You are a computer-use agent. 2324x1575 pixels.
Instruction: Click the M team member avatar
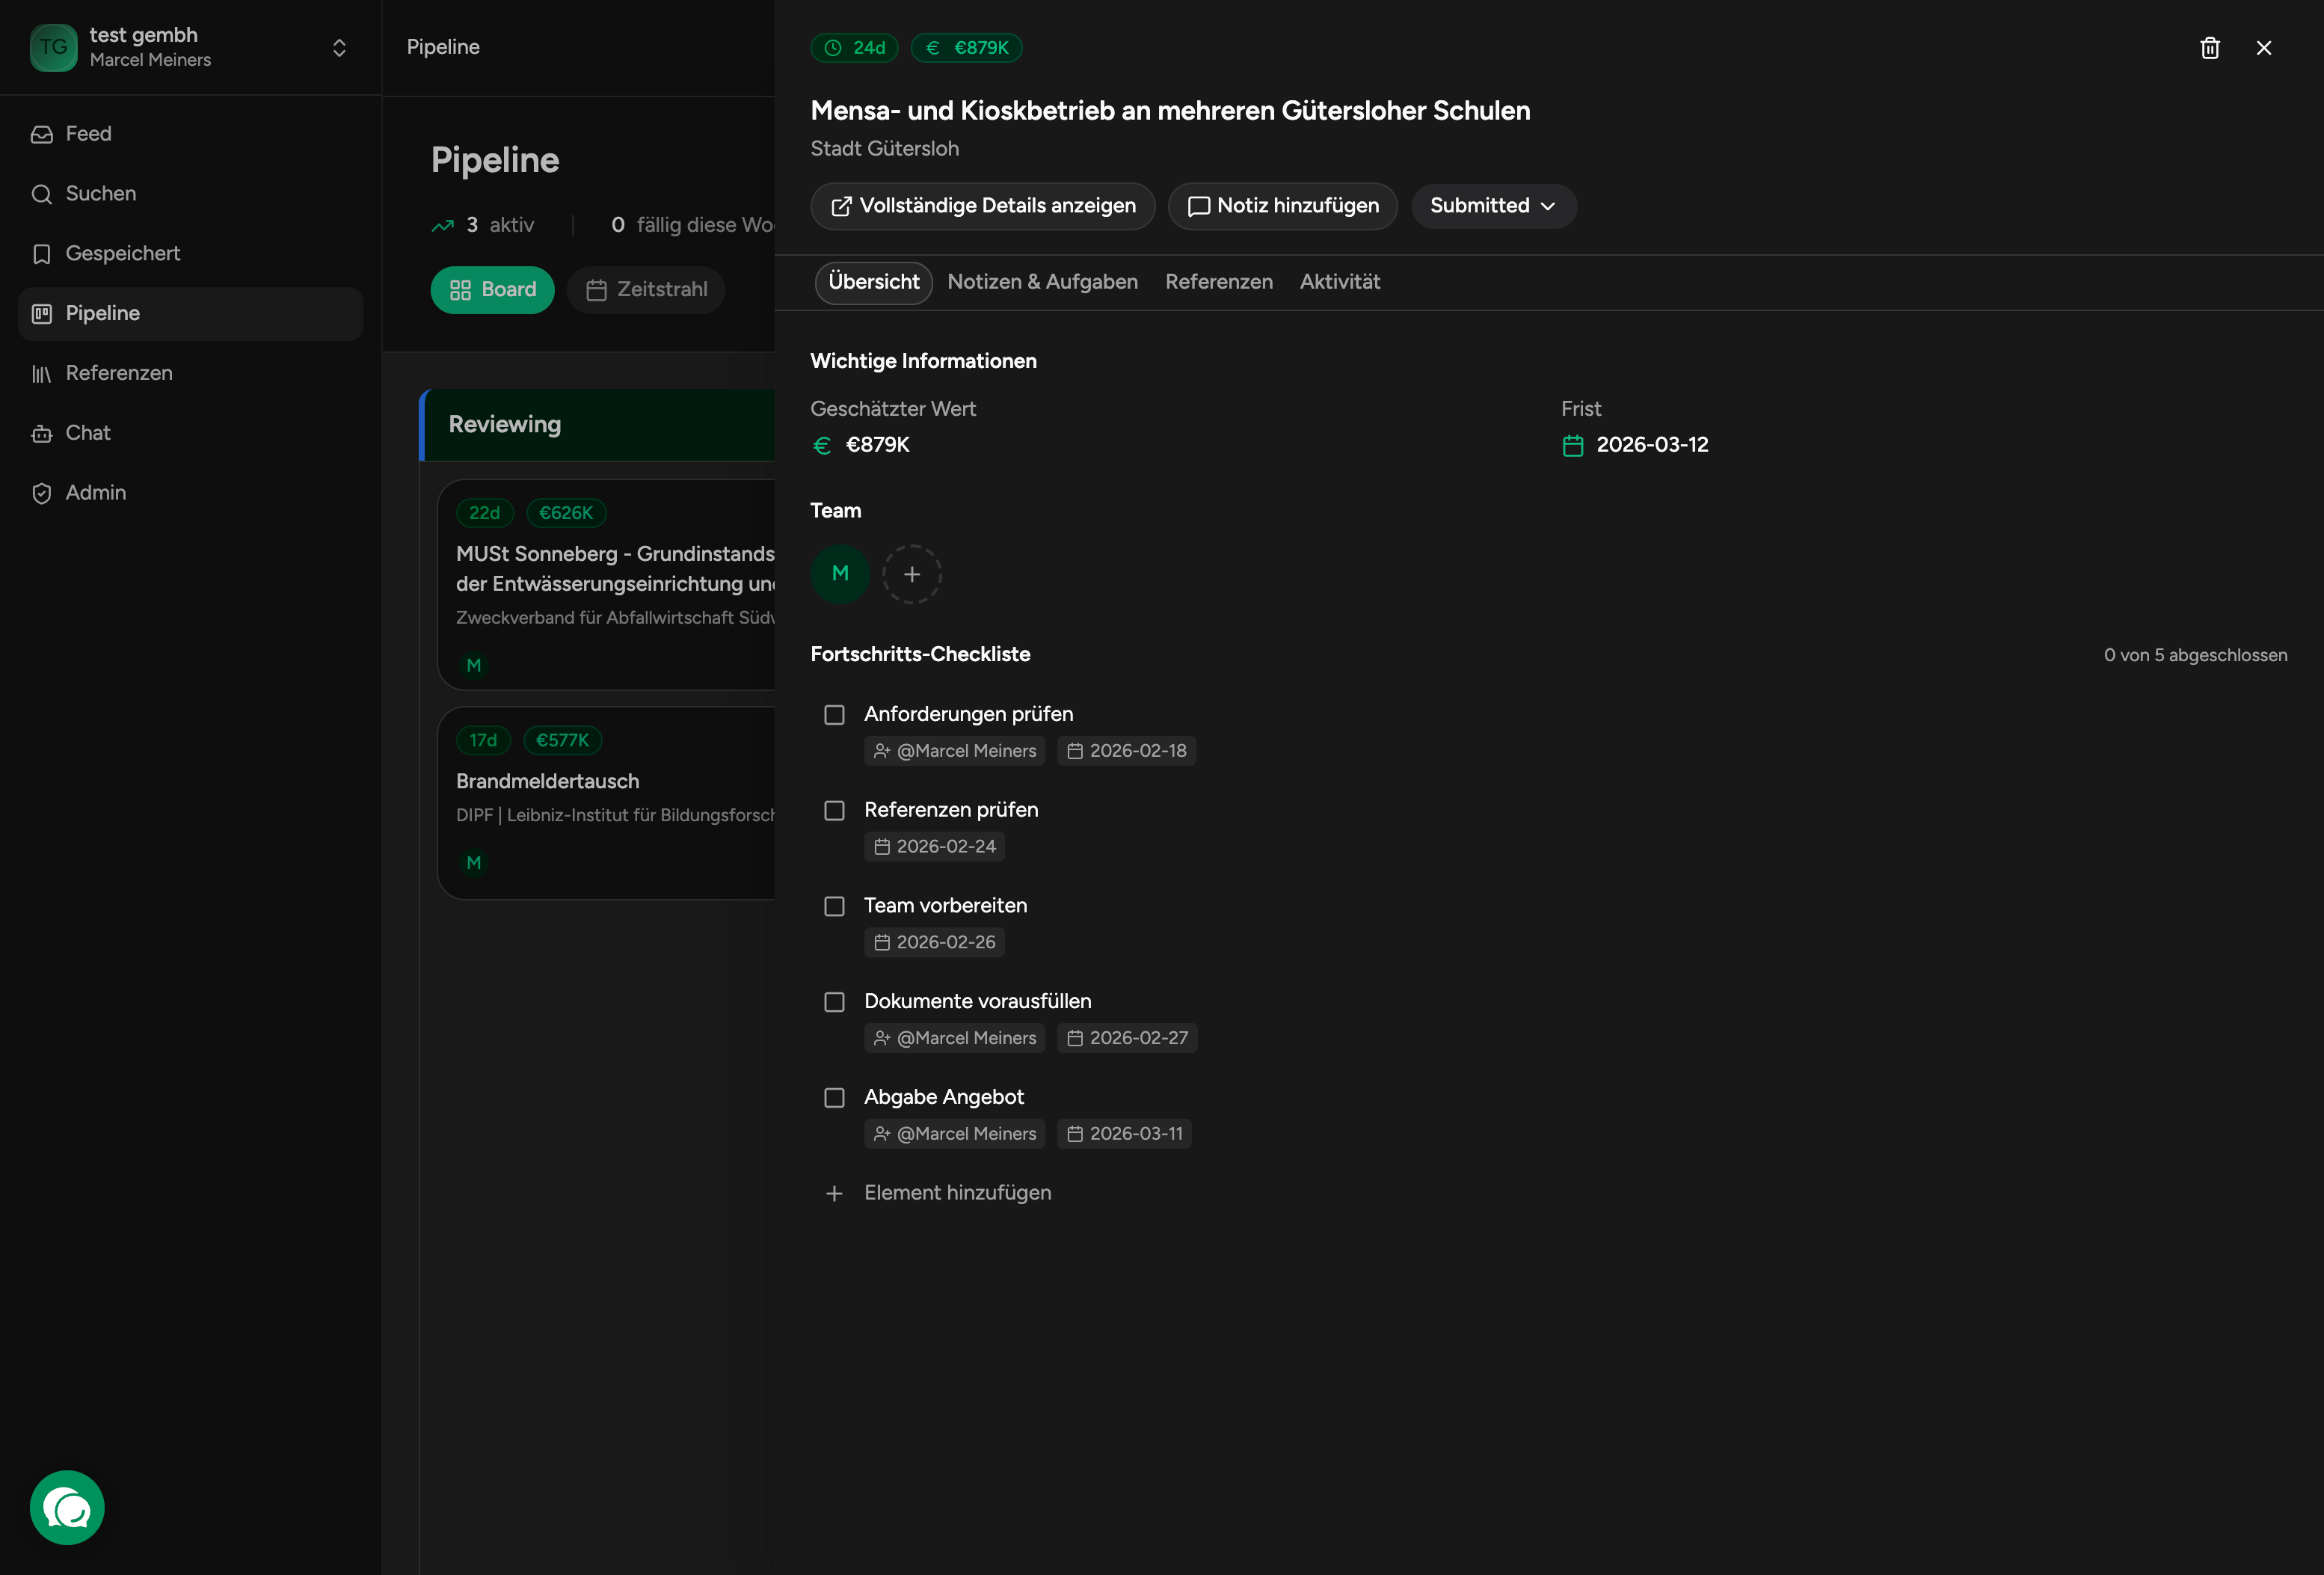840,574
